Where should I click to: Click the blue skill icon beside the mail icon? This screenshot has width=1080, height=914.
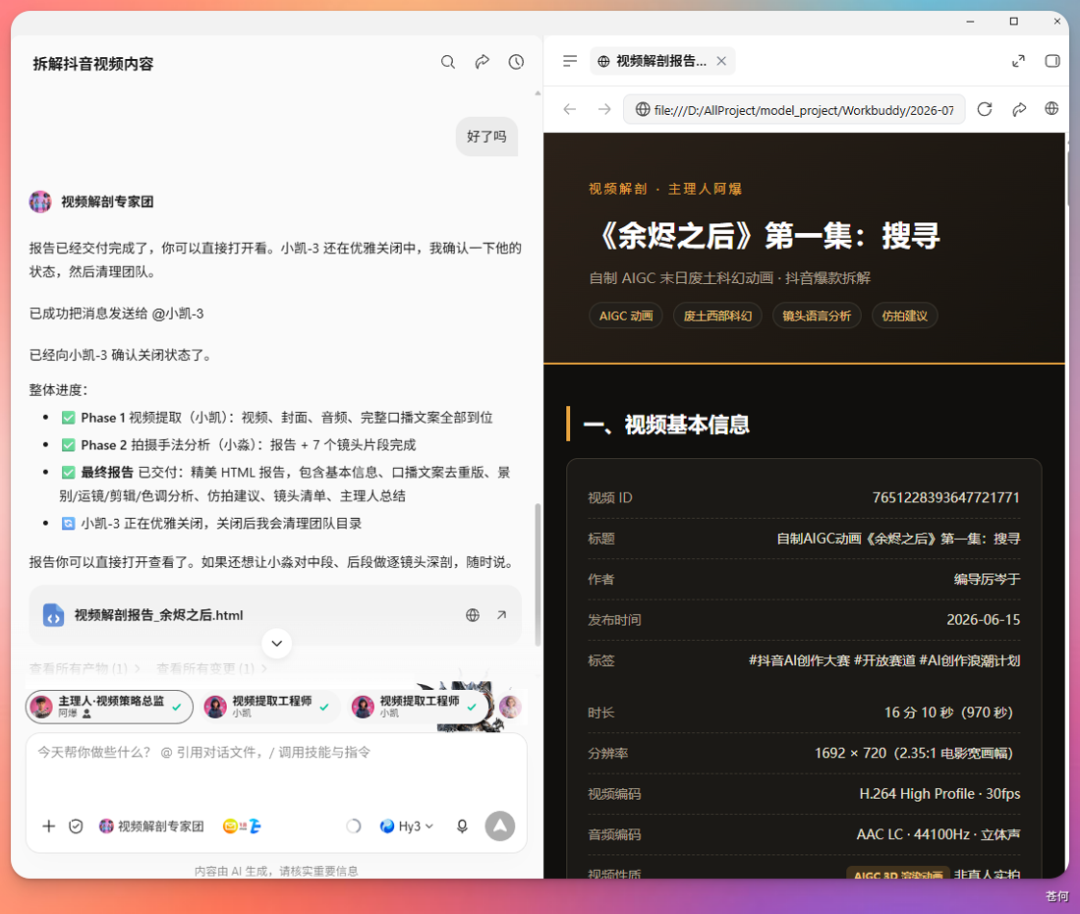point(255,826)
